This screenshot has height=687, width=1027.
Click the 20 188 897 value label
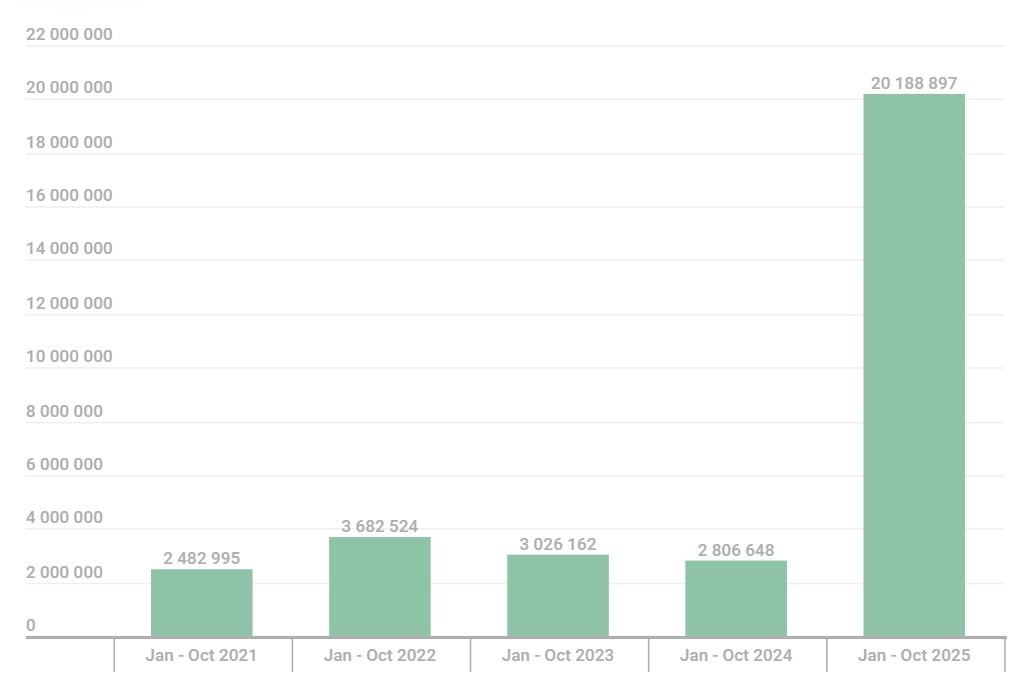(914, 83)
